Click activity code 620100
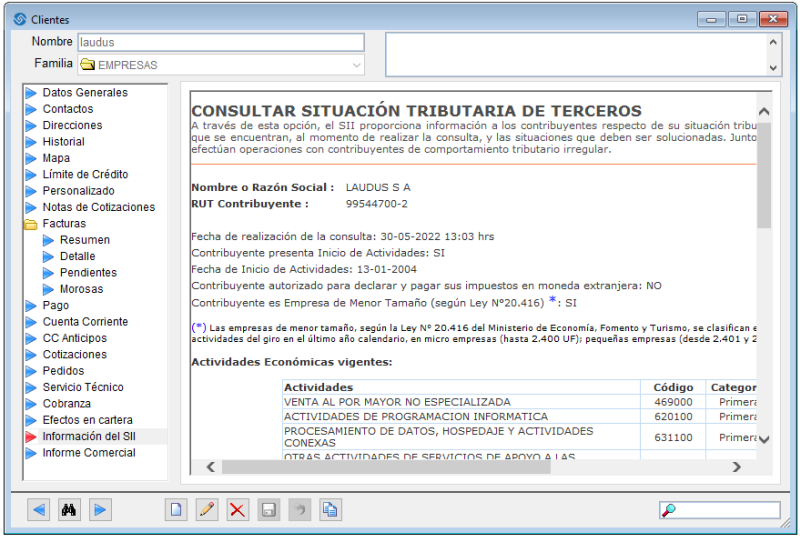Screen dimensions: 800x537 (x=673, y=417)
